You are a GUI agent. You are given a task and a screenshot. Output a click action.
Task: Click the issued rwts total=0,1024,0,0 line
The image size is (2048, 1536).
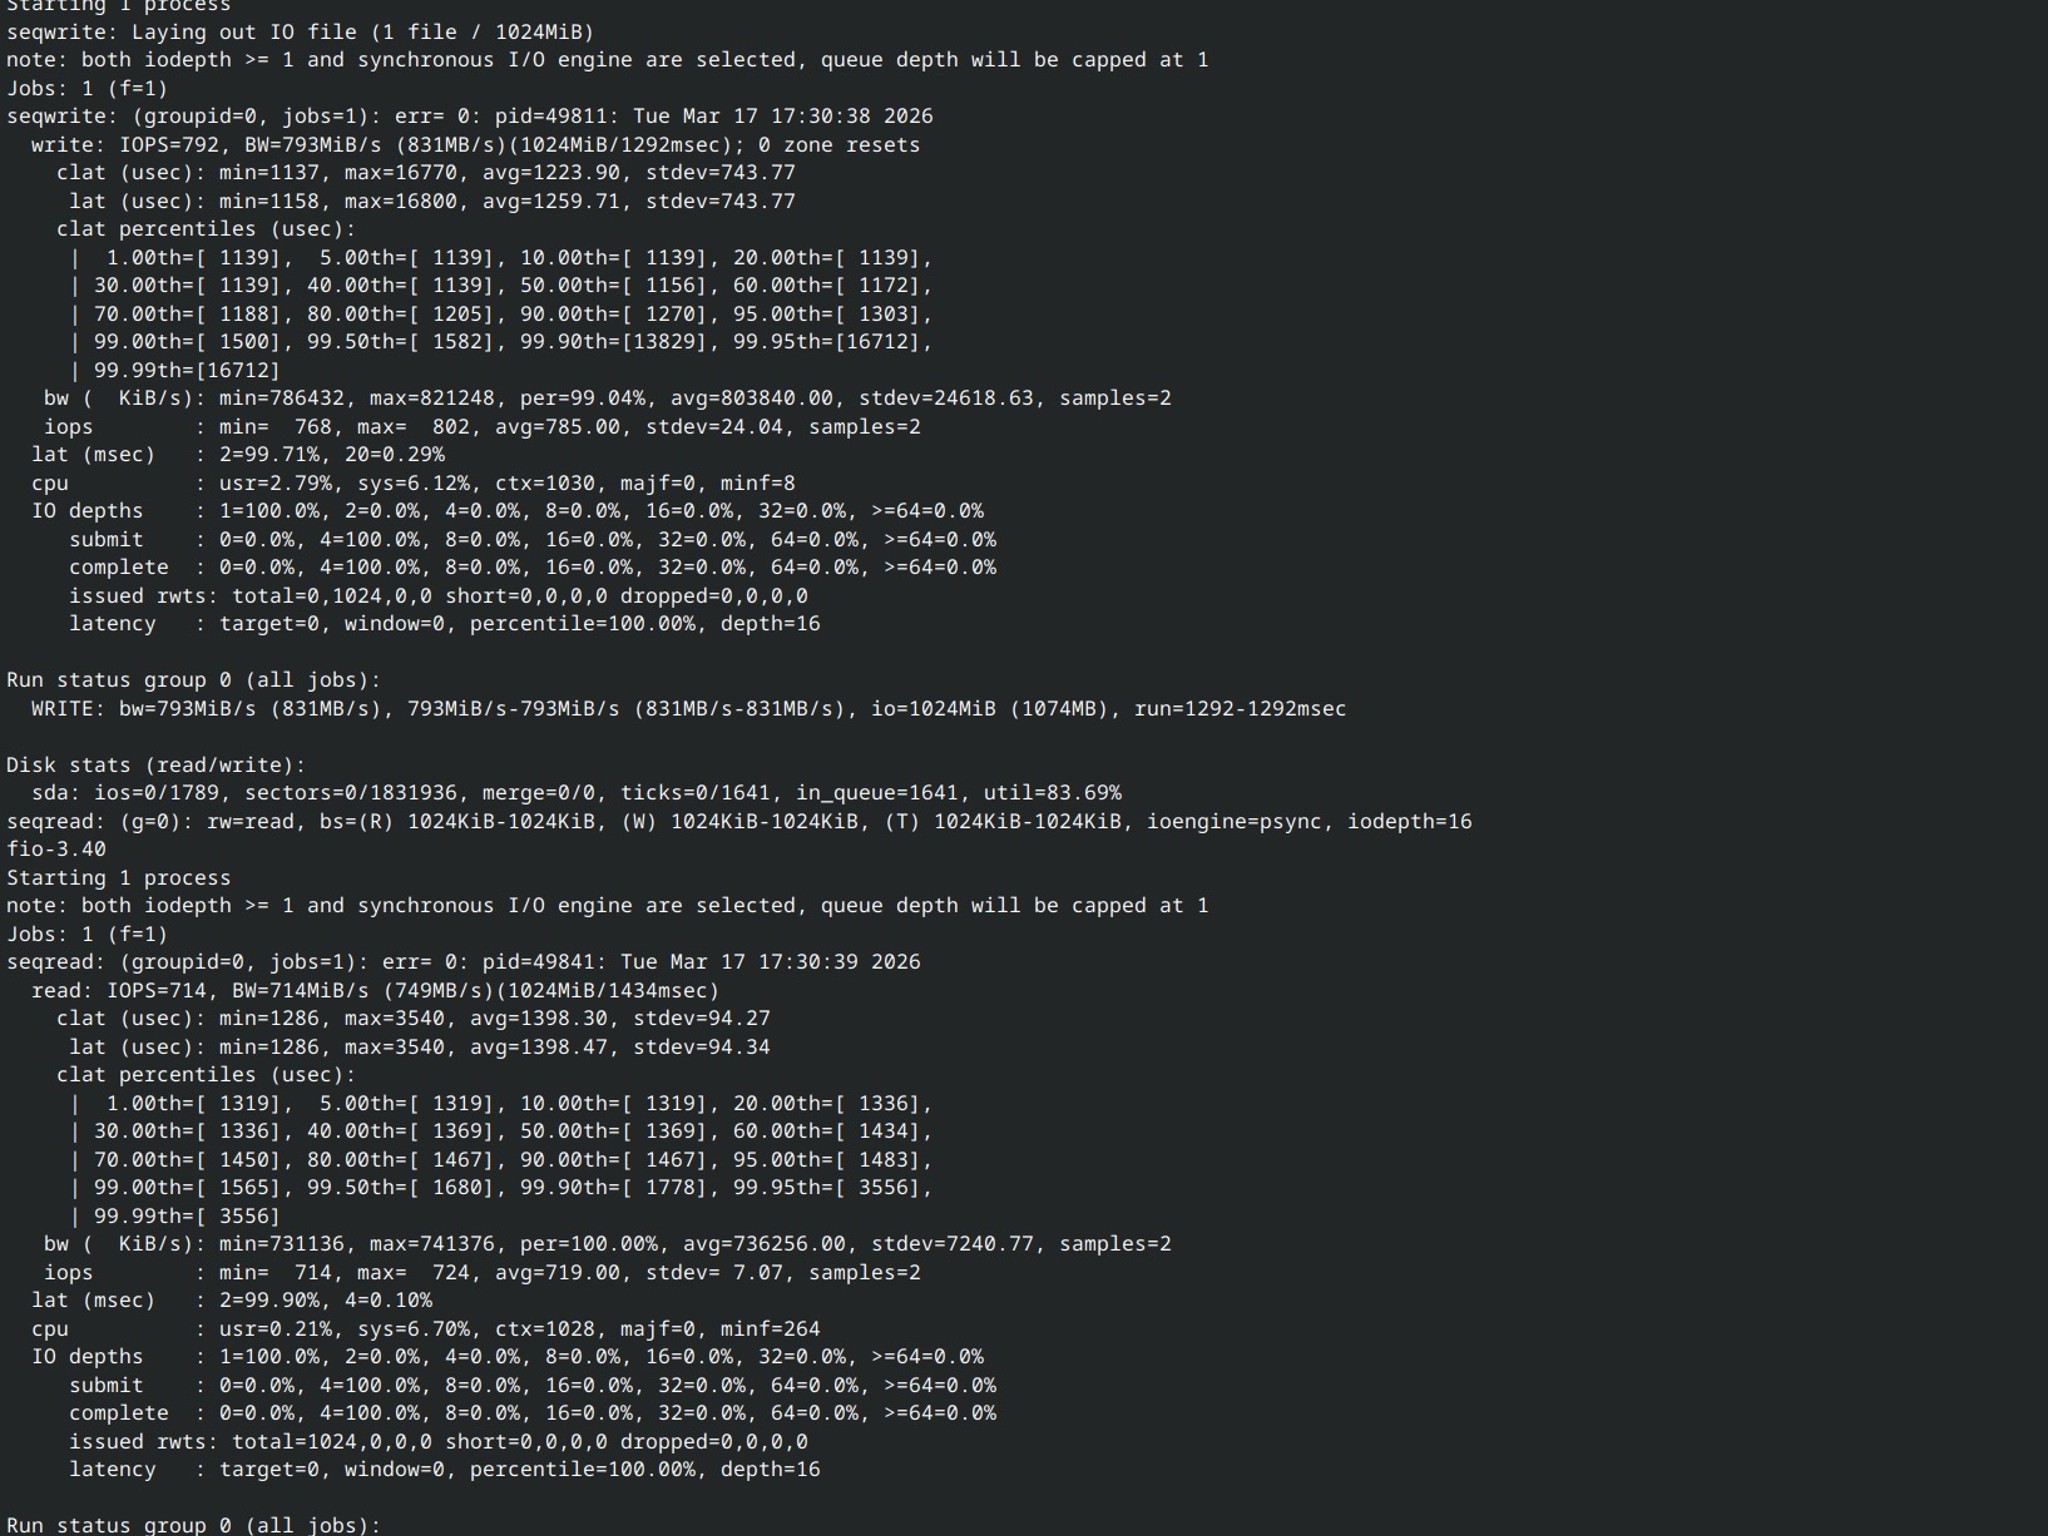438,596
